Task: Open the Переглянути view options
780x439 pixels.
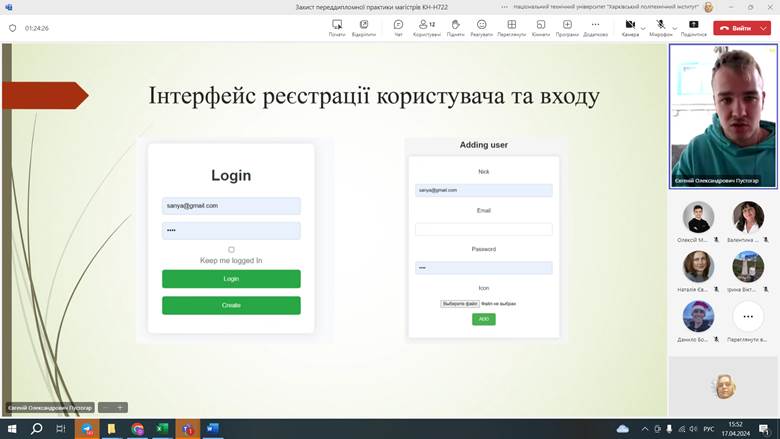Action: [511, 27]
